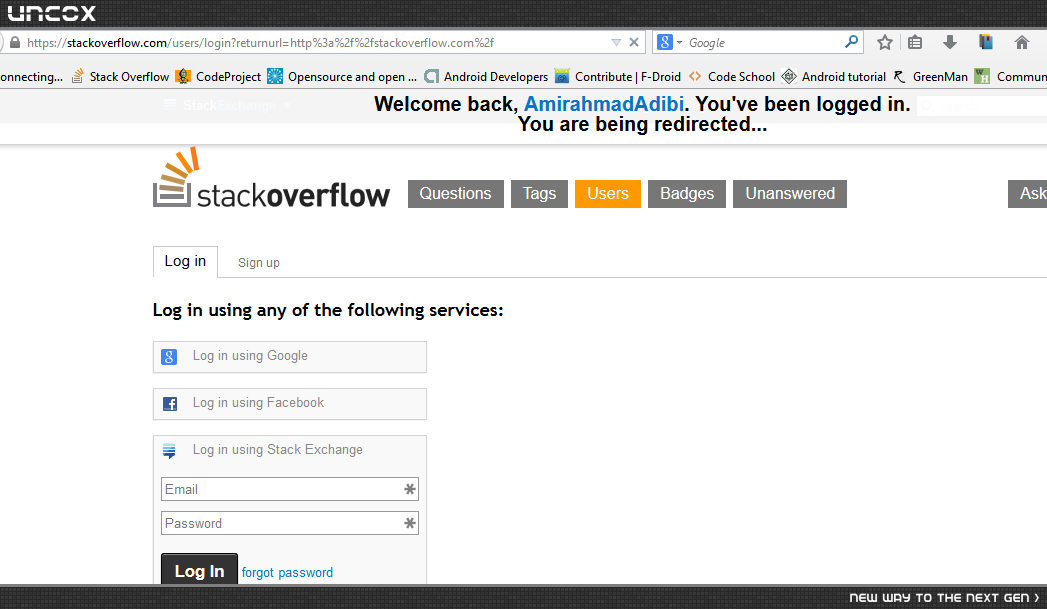Click the stackoverflow logo

pos(271,178)
